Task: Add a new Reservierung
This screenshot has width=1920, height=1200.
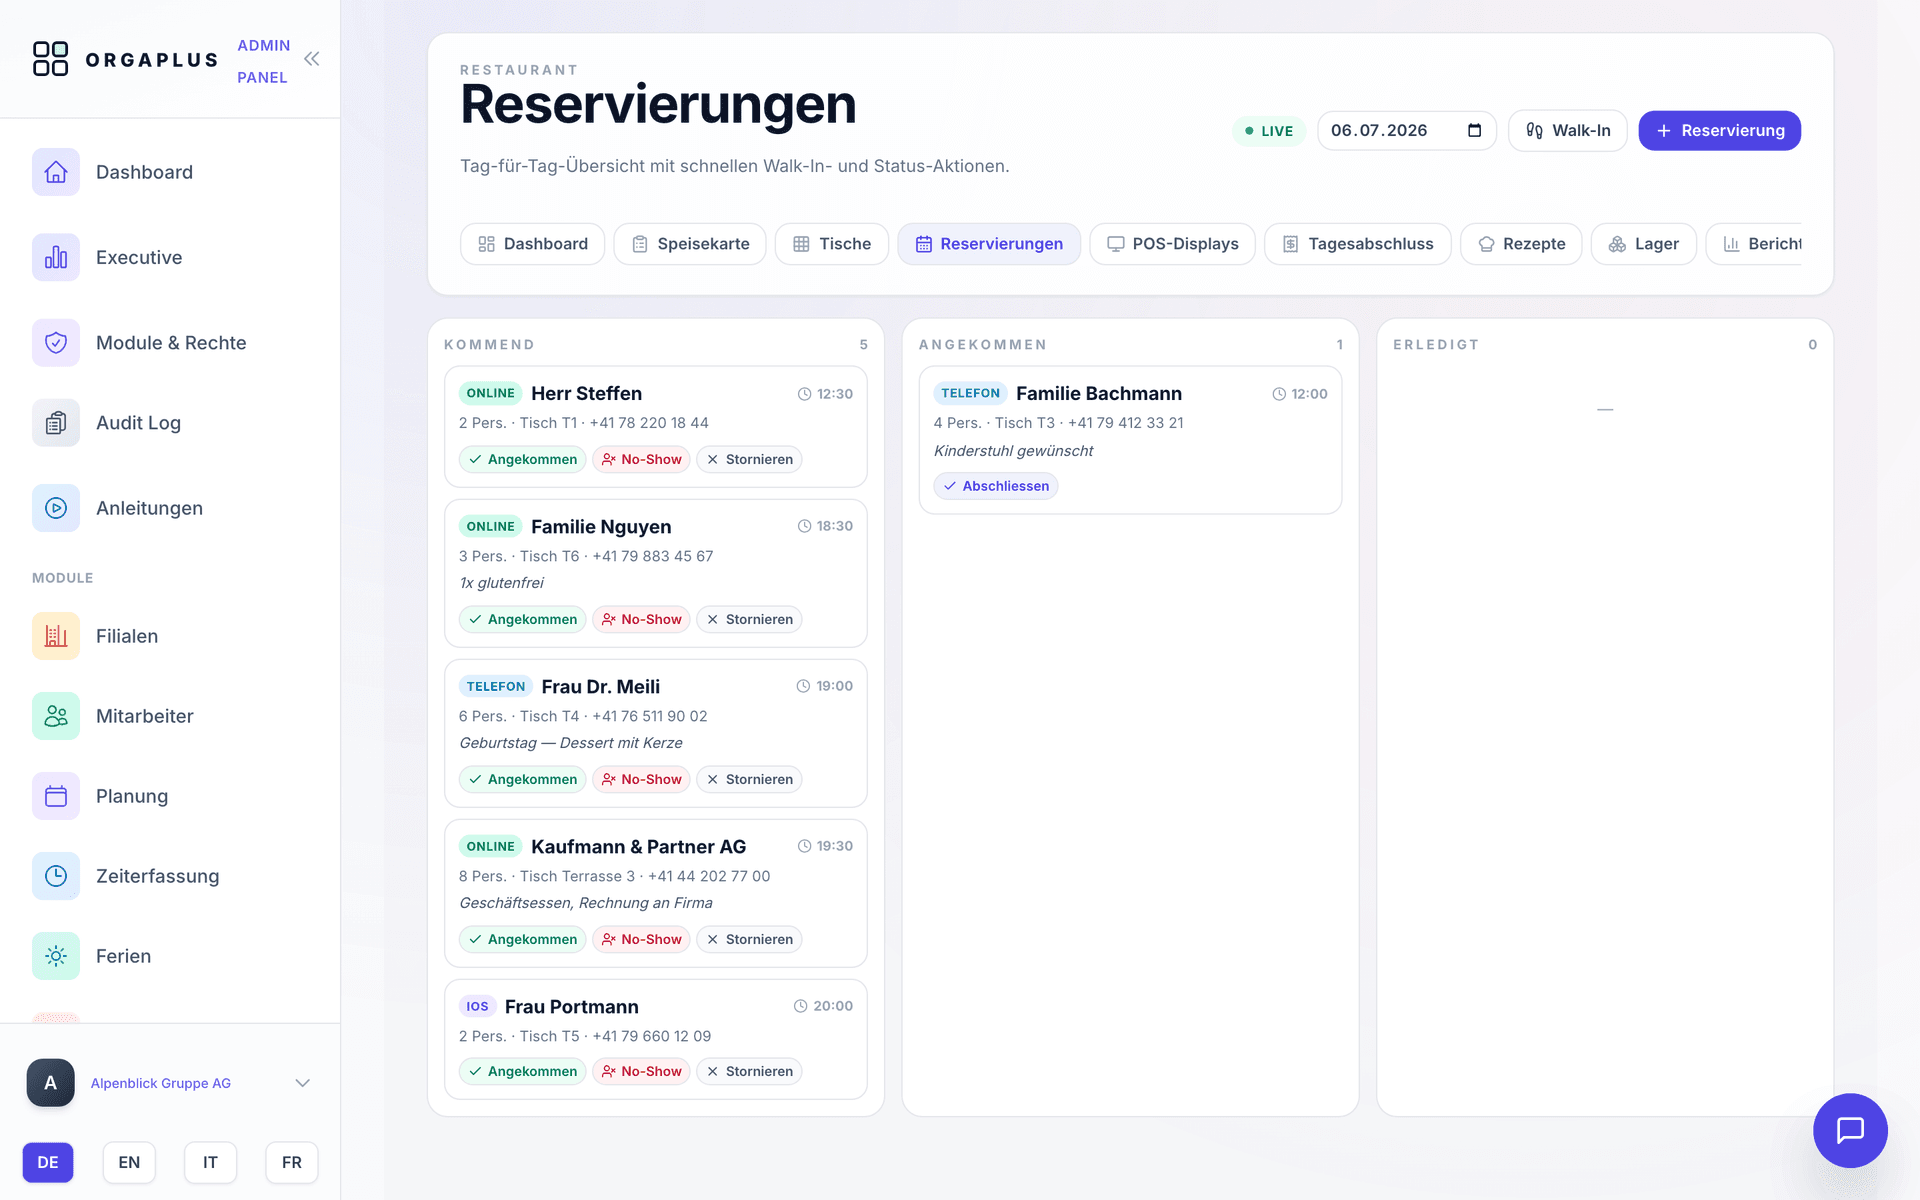Action: (x=1720, y=131)
